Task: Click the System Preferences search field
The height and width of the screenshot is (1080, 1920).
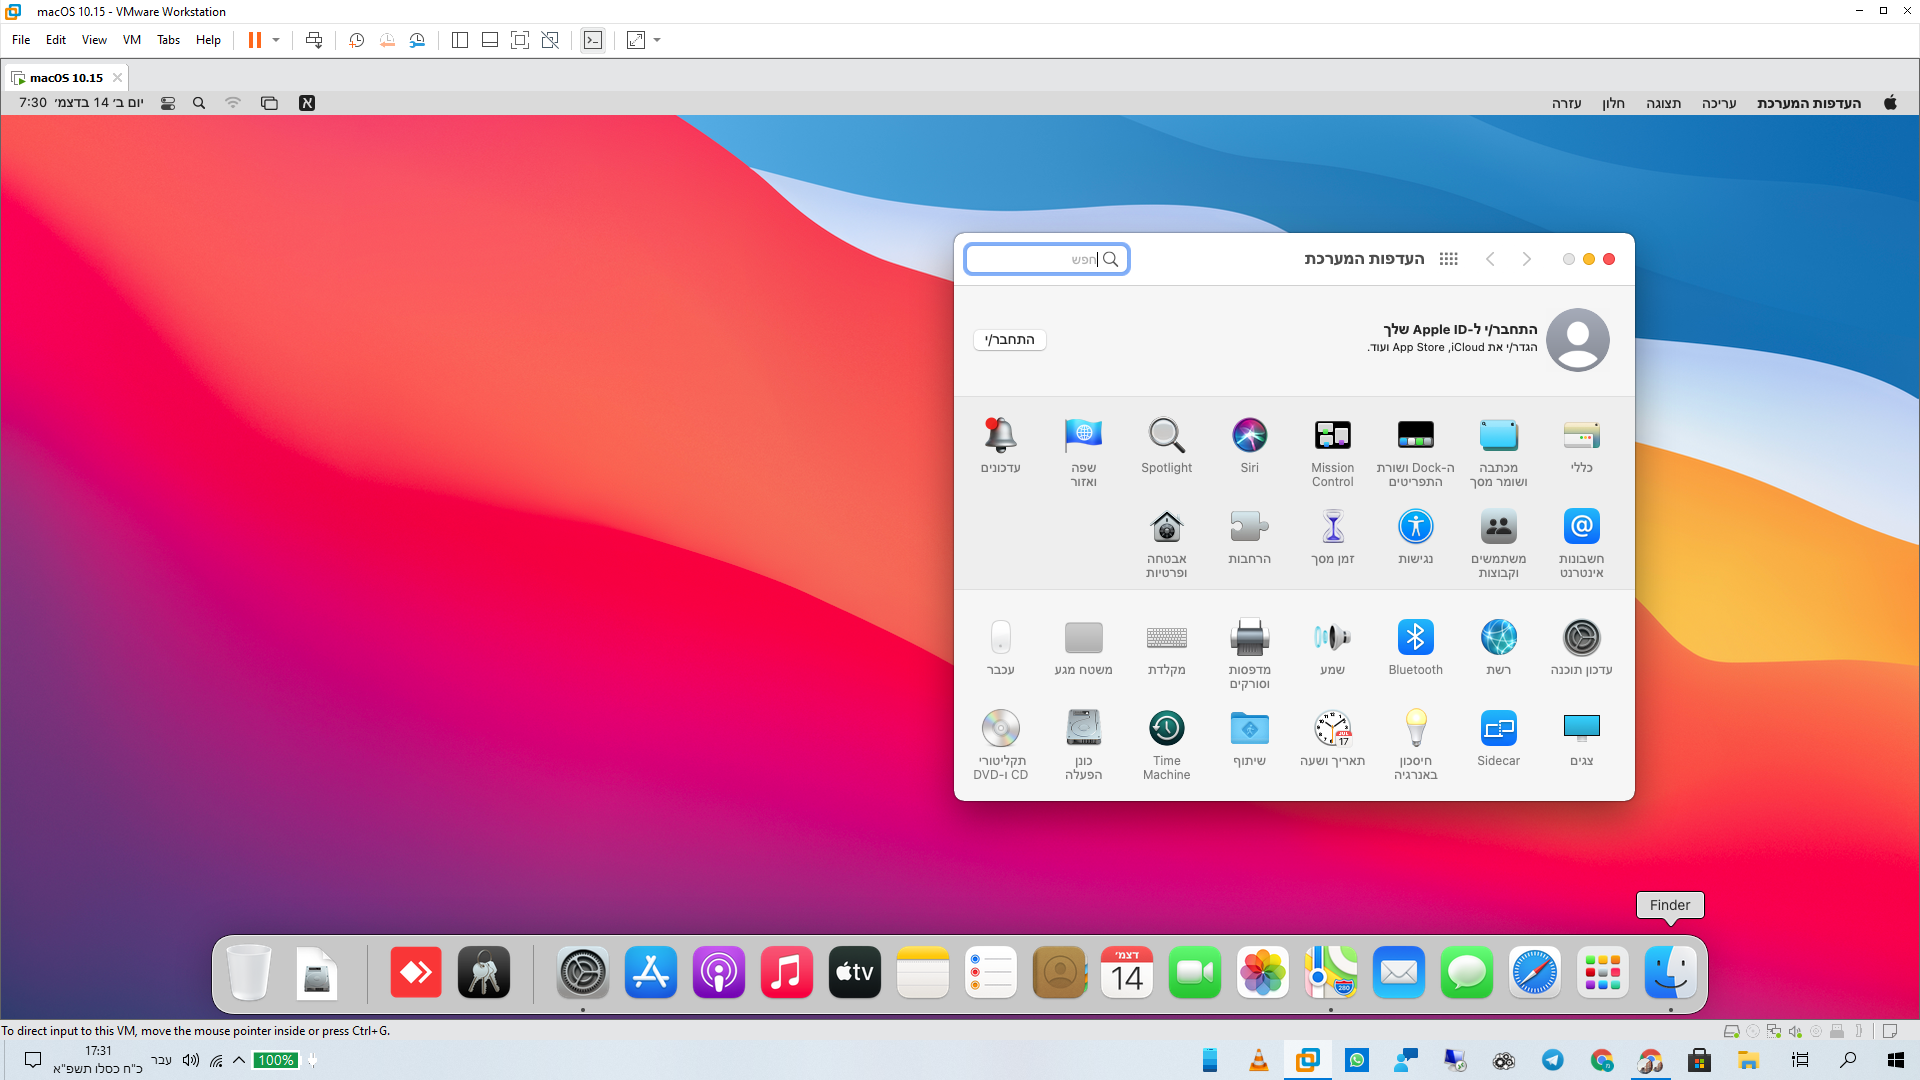Action: coord(1046,259)
